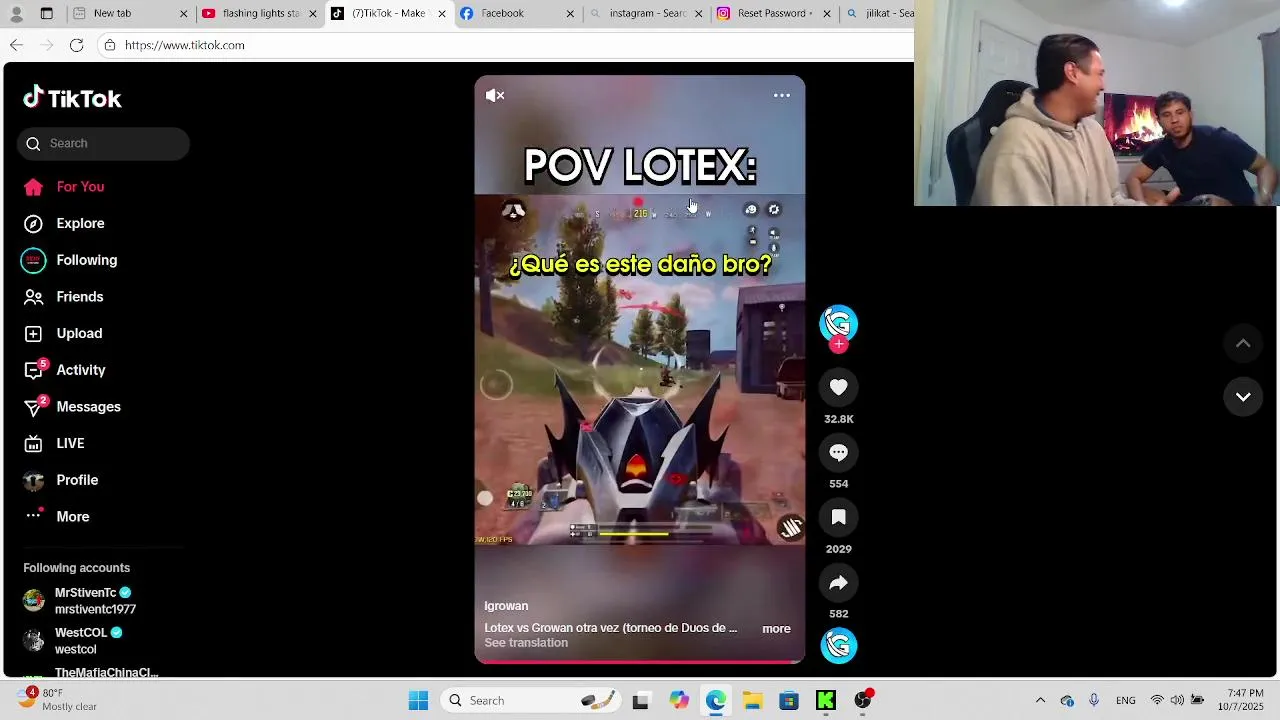Open Copilot from taskbar
This screenshot has height=720, width=1280.
point(679,700)
